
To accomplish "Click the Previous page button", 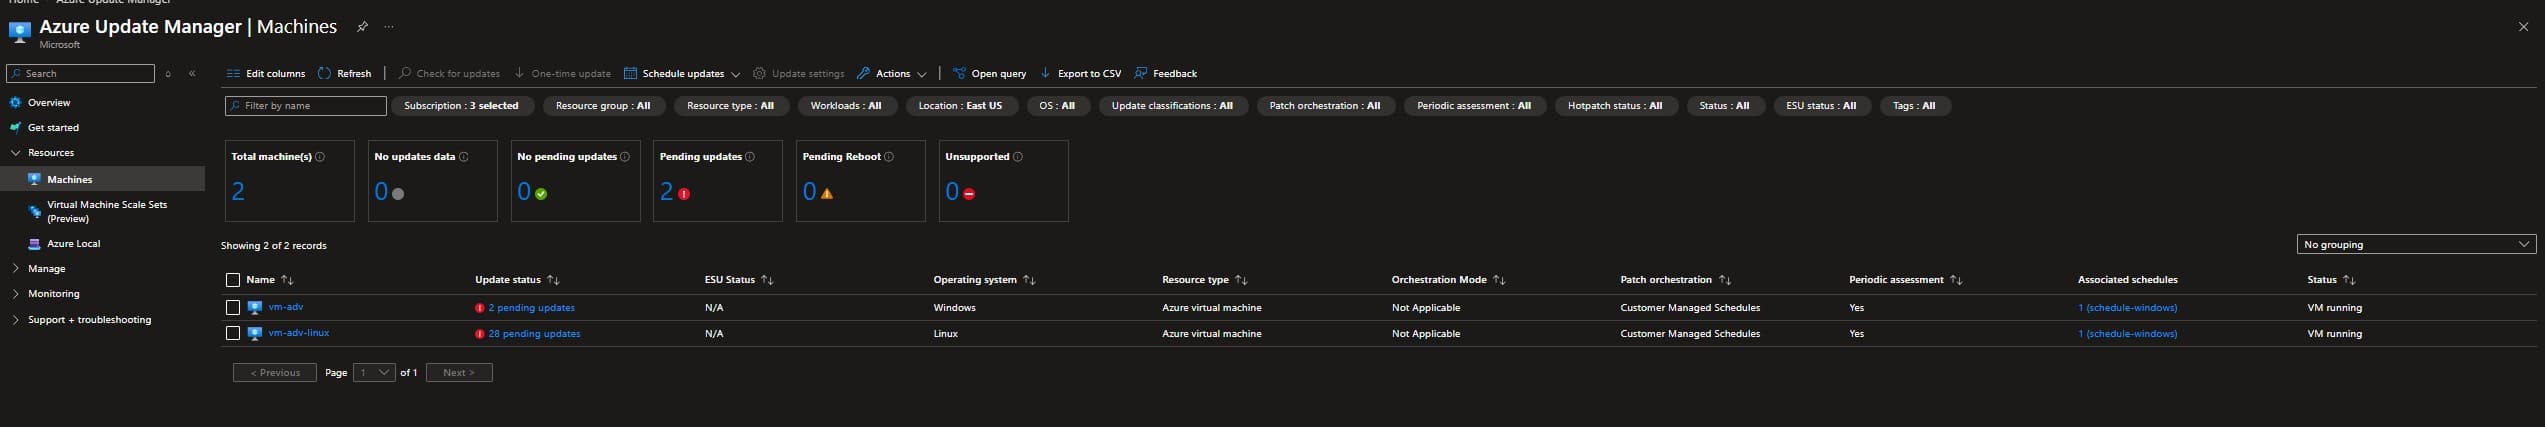I will [275, 373].
